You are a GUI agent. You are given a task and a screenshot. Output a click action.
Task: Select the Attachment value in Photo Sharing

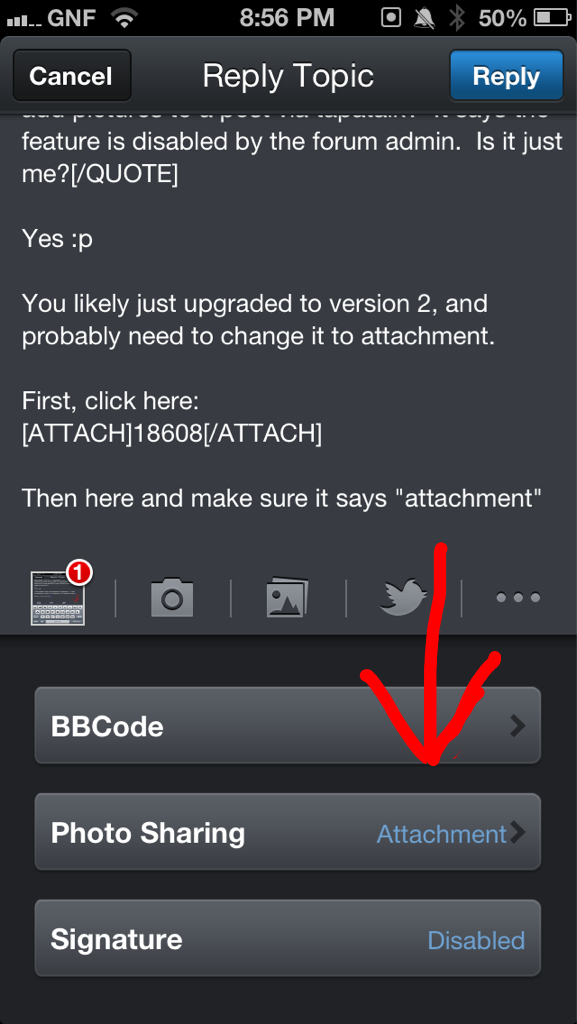coord(442,833)
